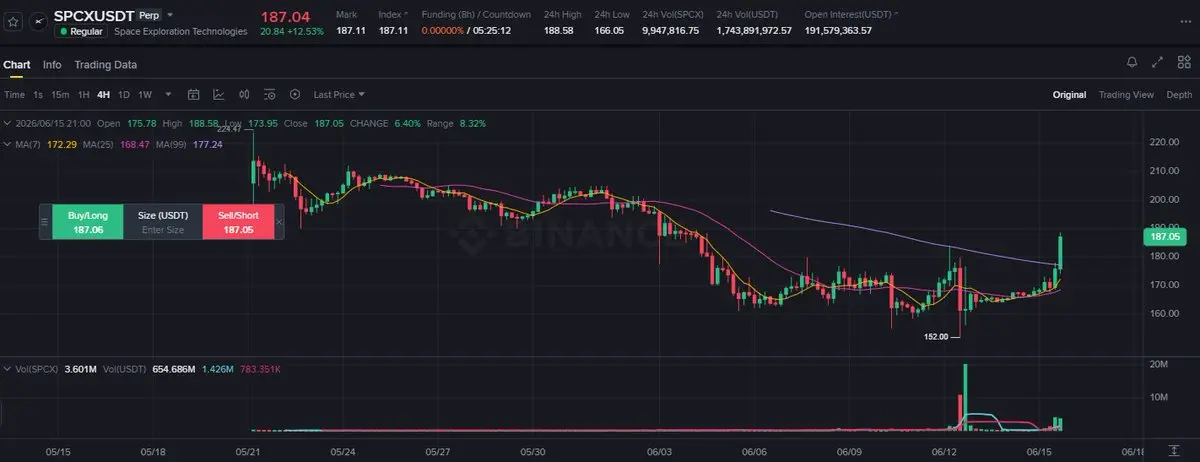Collapse the OHLC data row chevron
The height and width of the screenshot is (462, 1200).
[6, 124]
